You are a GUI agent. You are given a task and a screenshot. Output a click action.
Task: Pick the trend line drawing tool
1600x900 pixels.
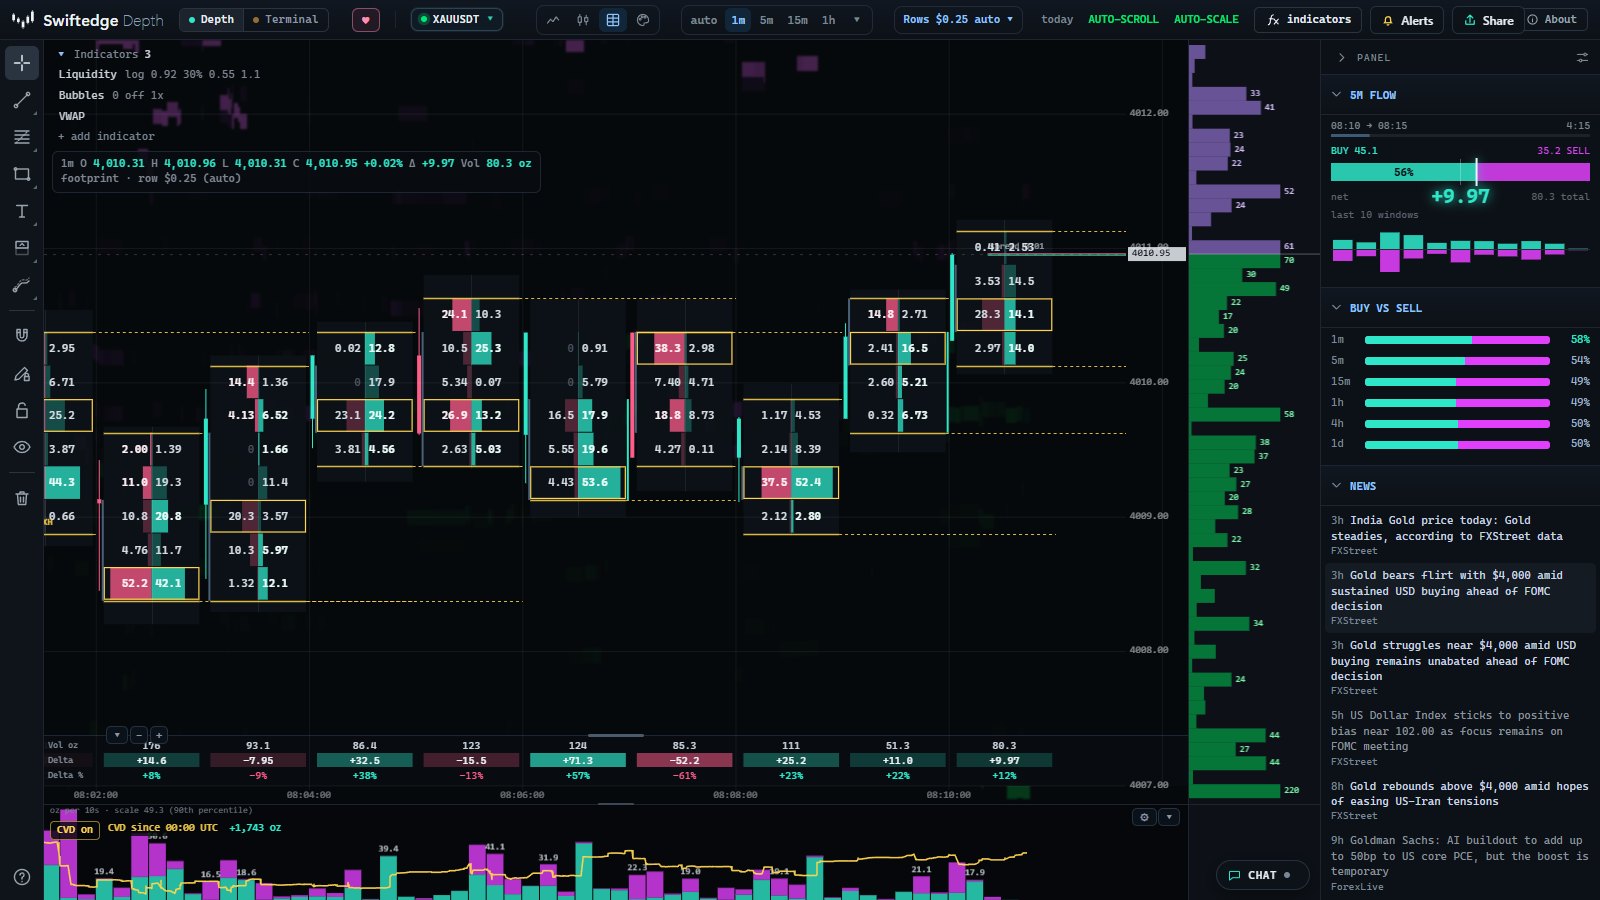22,100
